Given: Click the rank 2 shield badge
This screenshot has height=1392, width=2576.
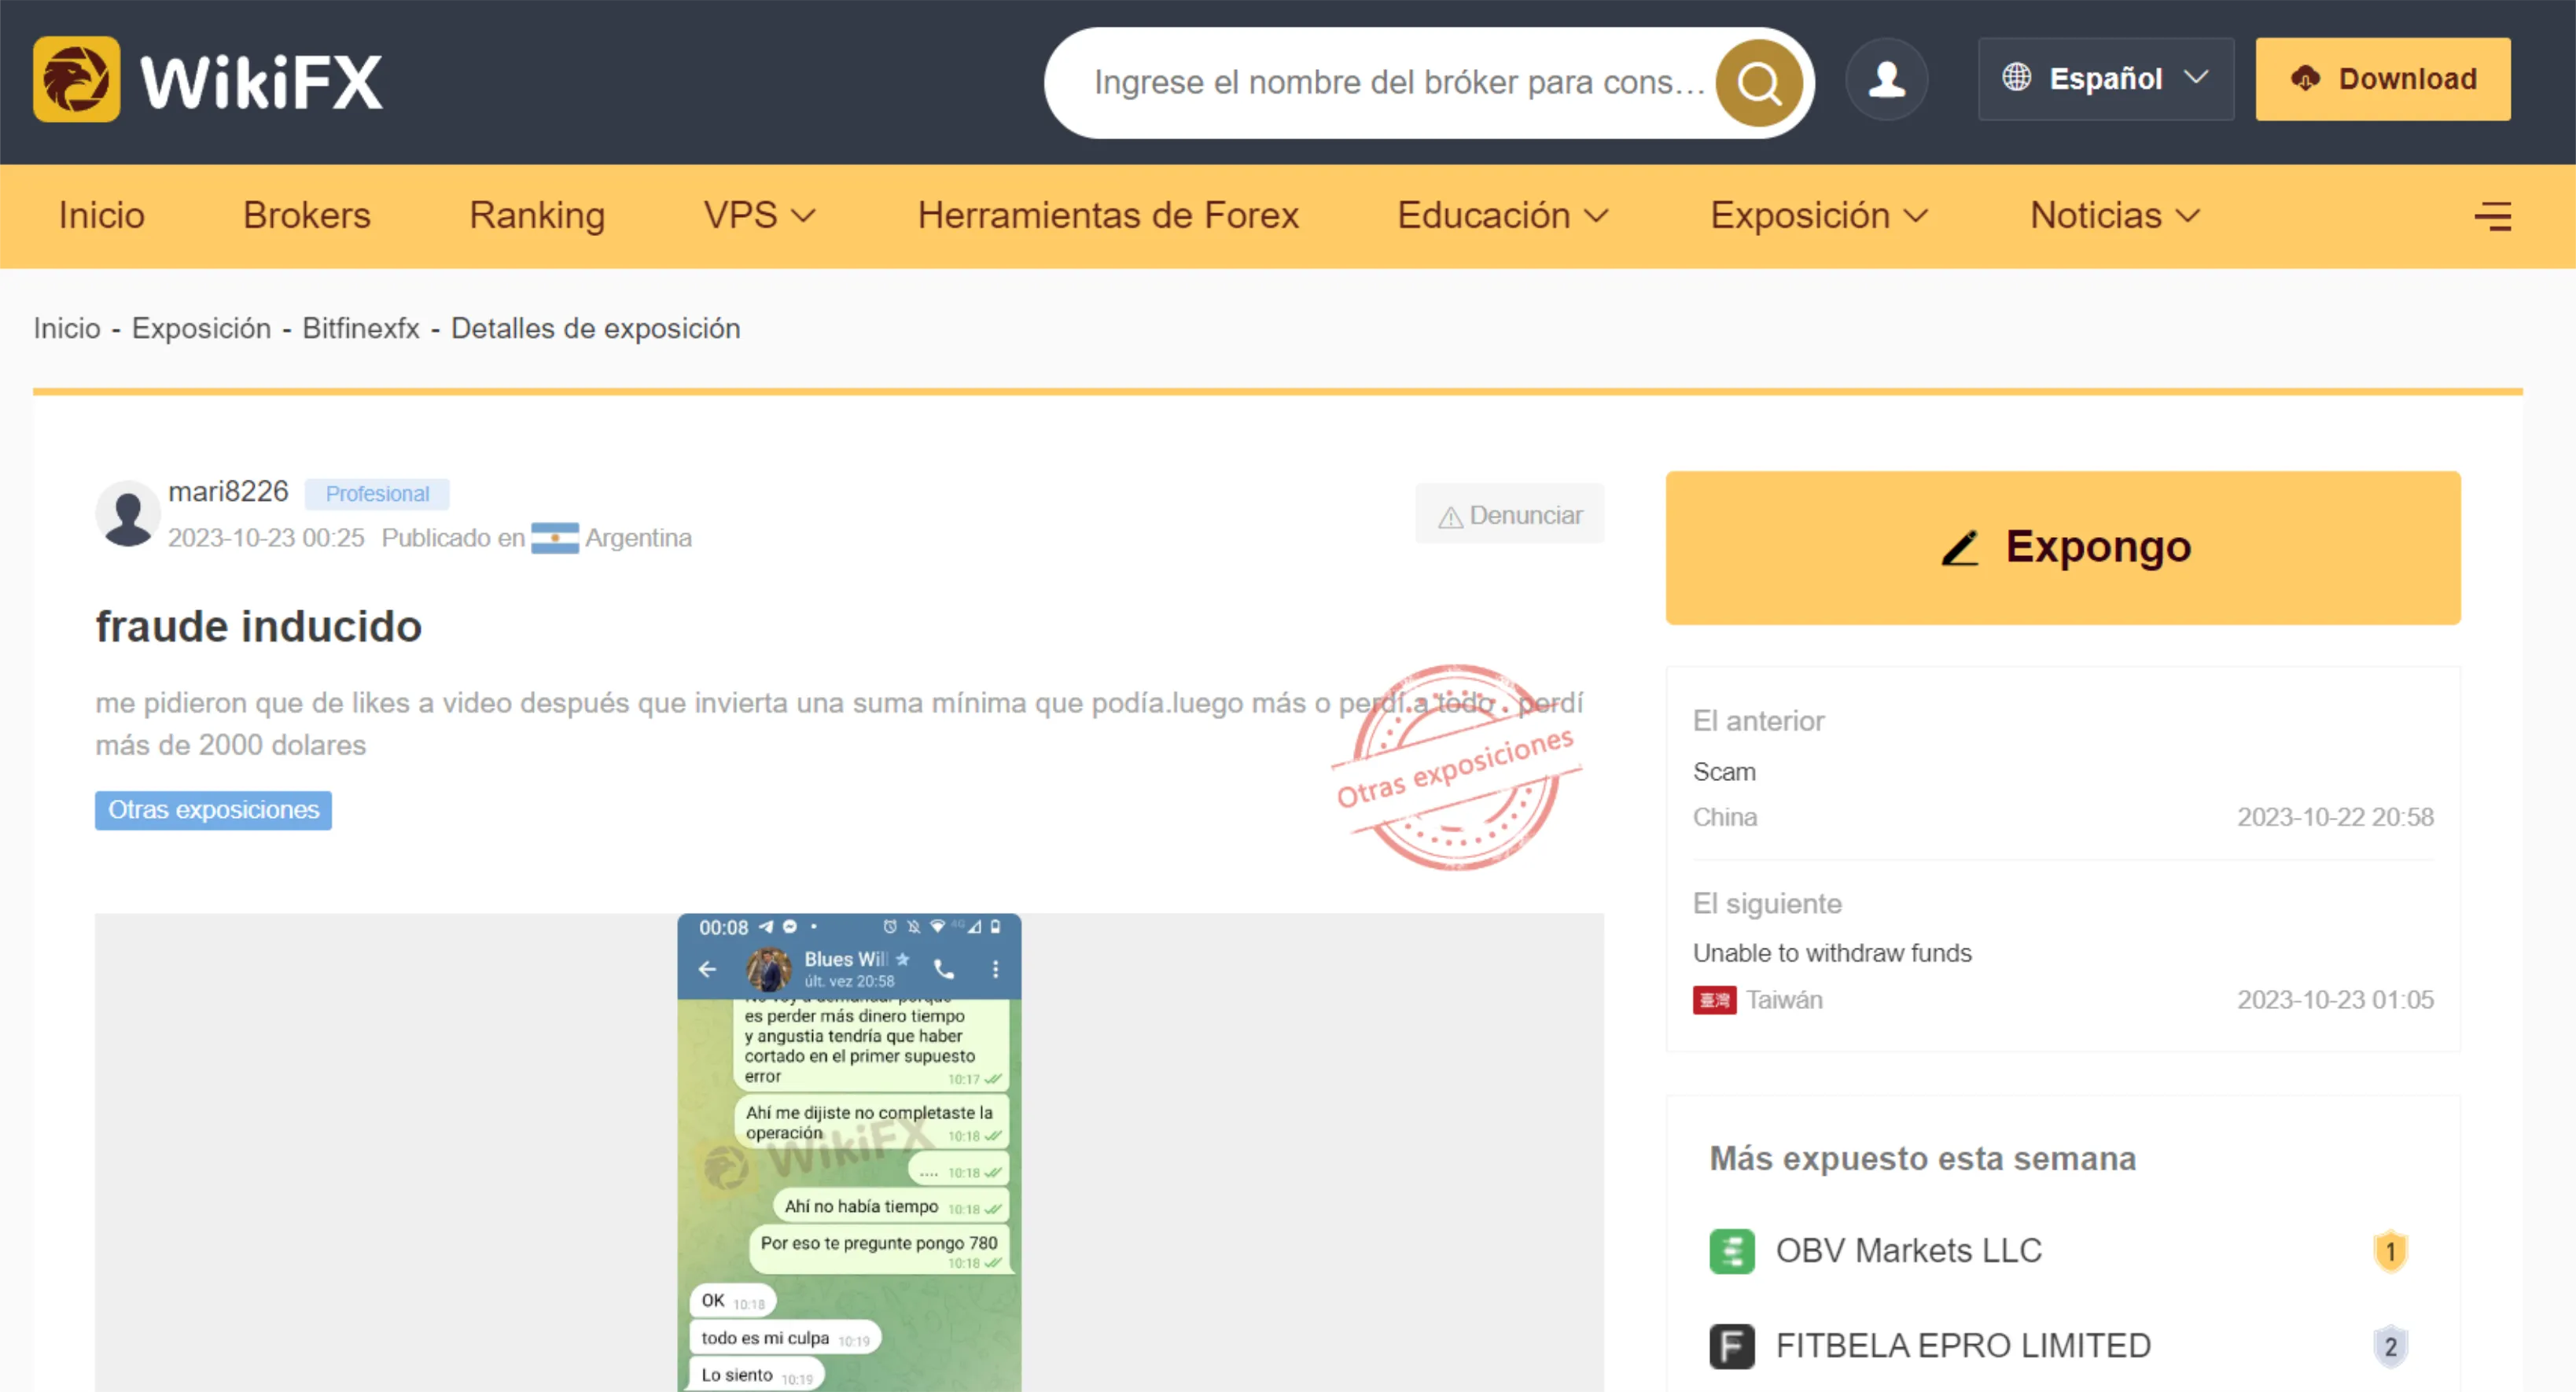Looking at the screenshot, I should coord(2390,1346).
